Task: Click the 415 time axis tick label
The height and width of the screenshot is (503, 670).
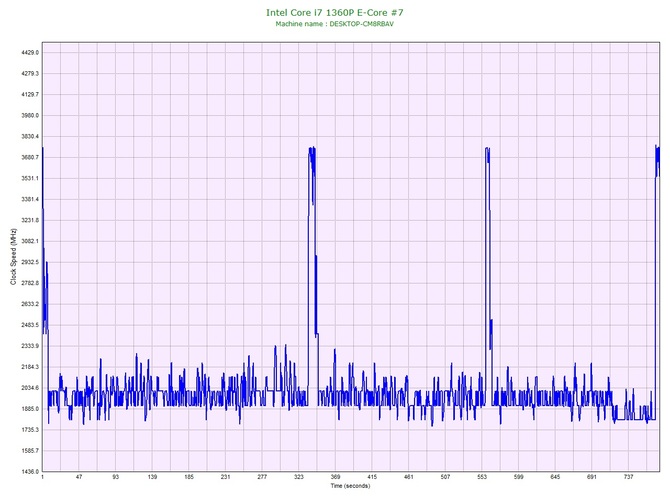Action: click(372, 477)
